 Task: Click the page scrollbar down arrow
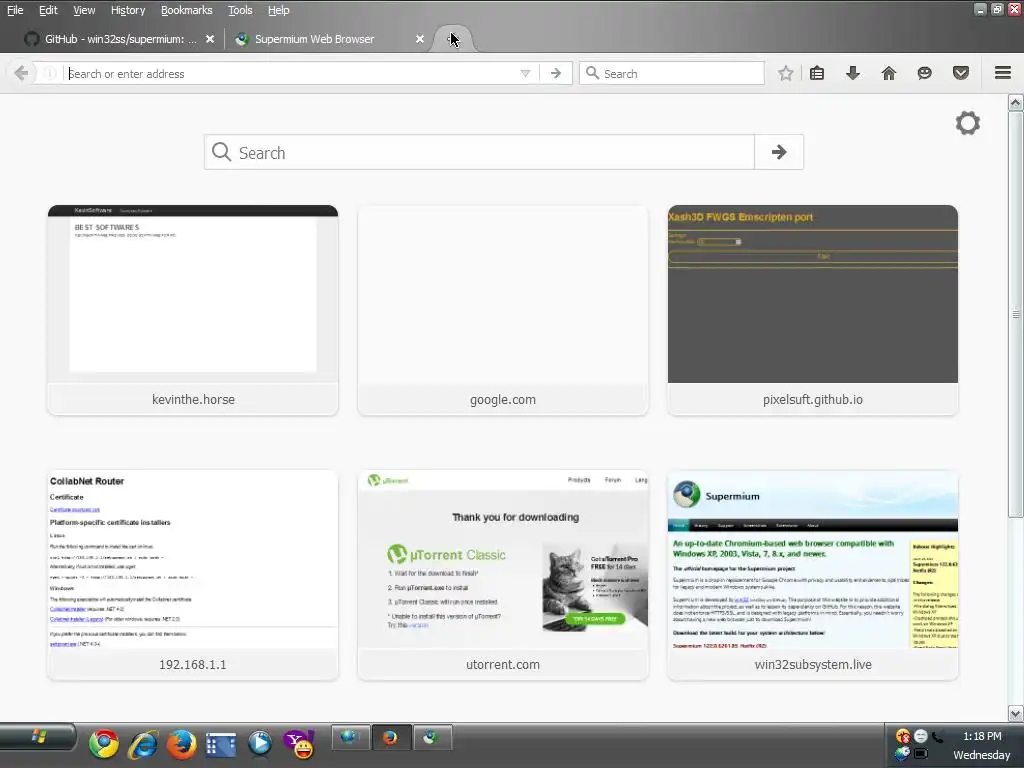coord(1016,712)
